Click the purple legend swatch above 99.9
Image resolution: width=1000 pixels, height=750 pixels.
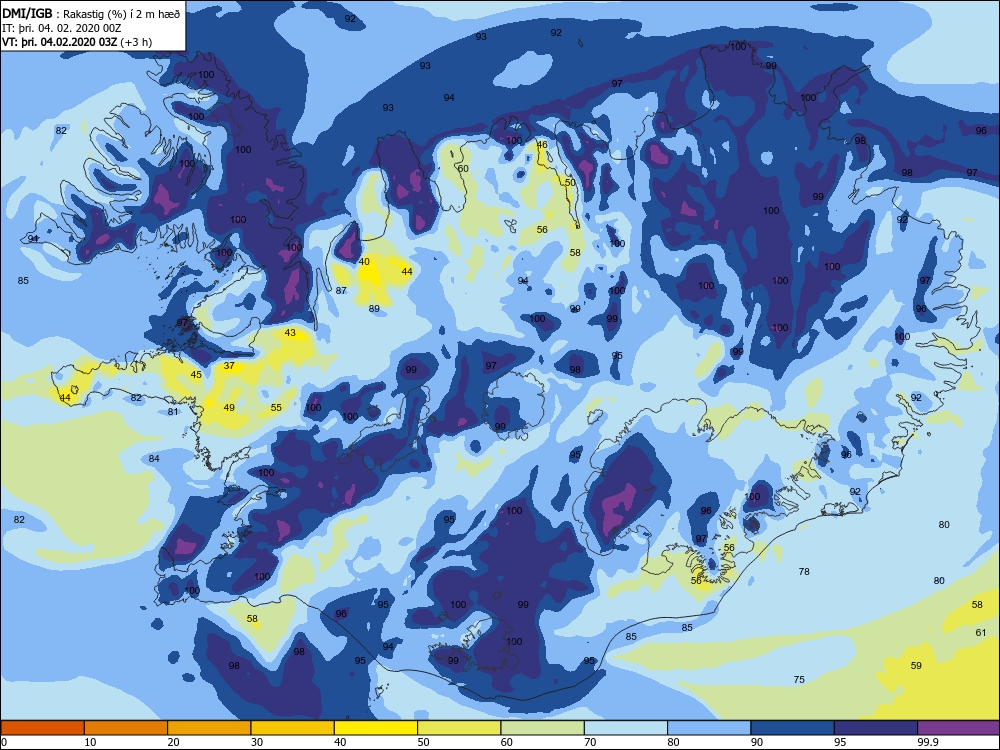959,728
